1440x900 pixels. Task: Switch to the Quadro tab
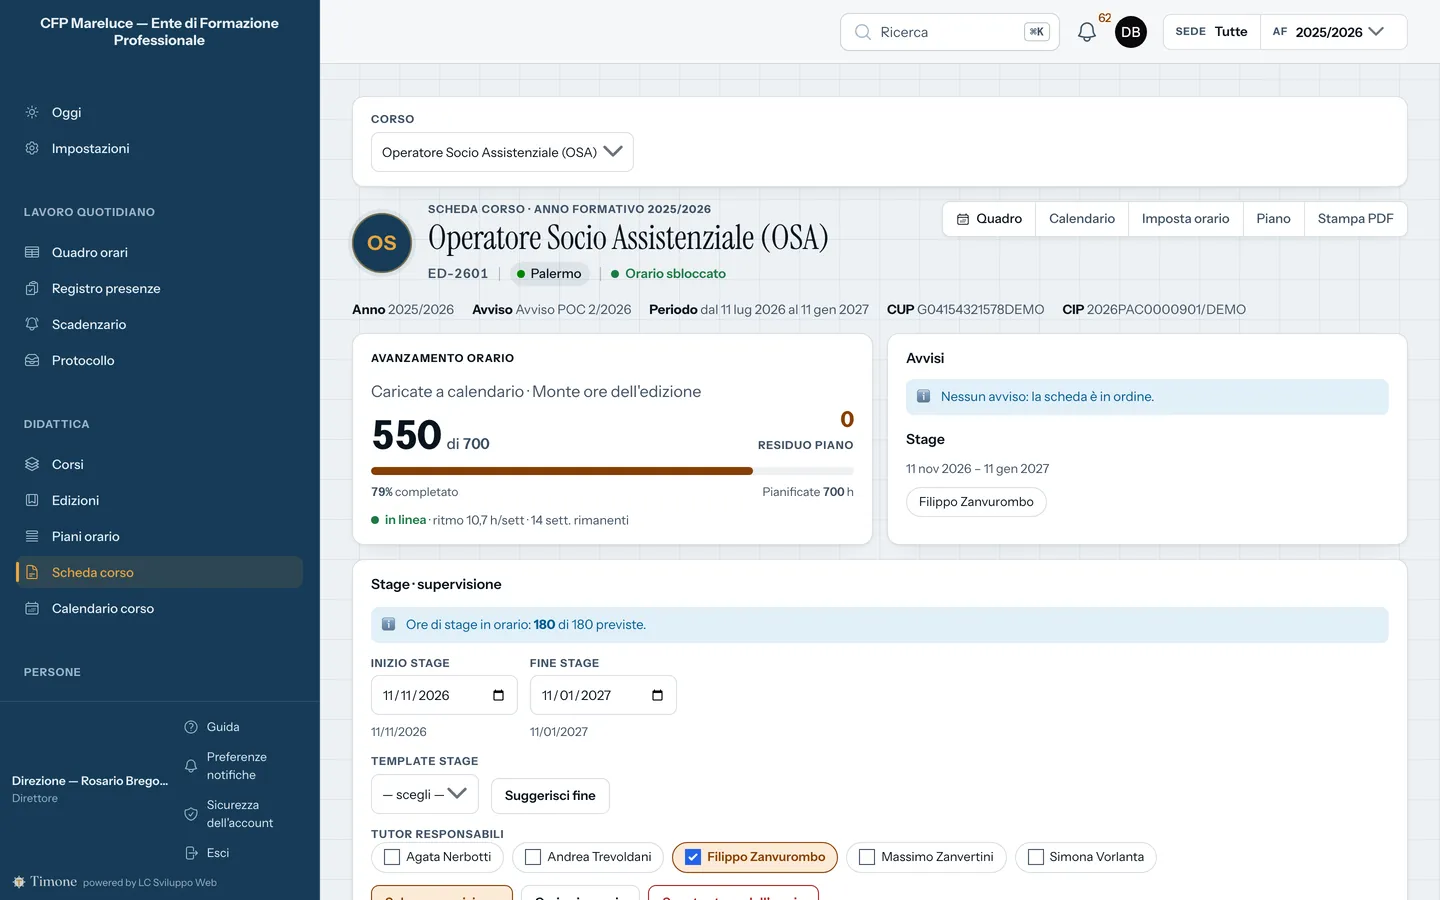(x=989, y=219)
